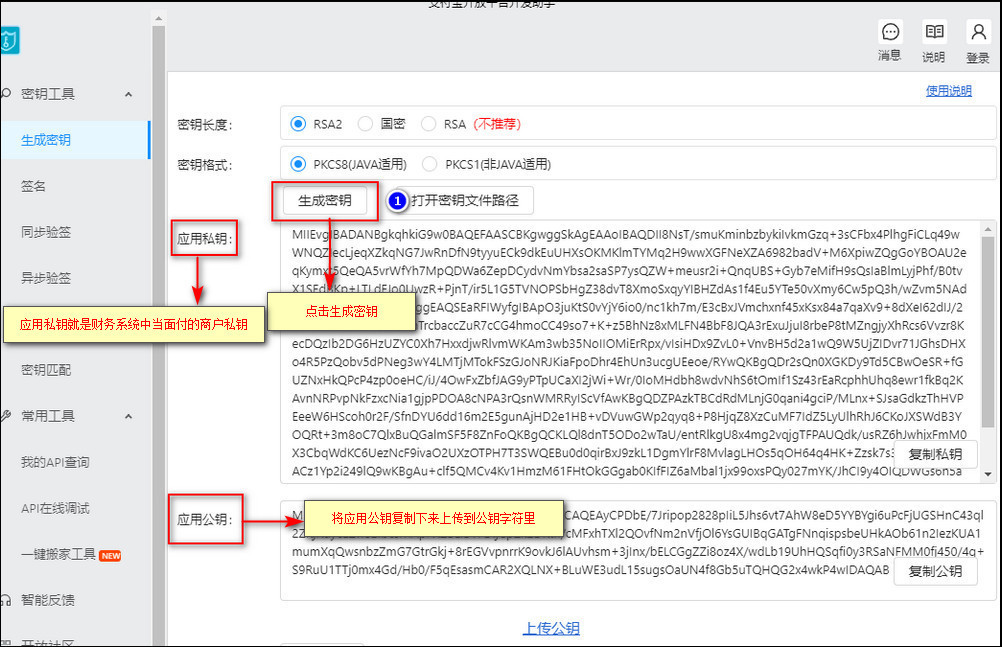Screen dimensions: 1002x647
Task: Open 签名 in the sidebar
Action: point(34,186)
